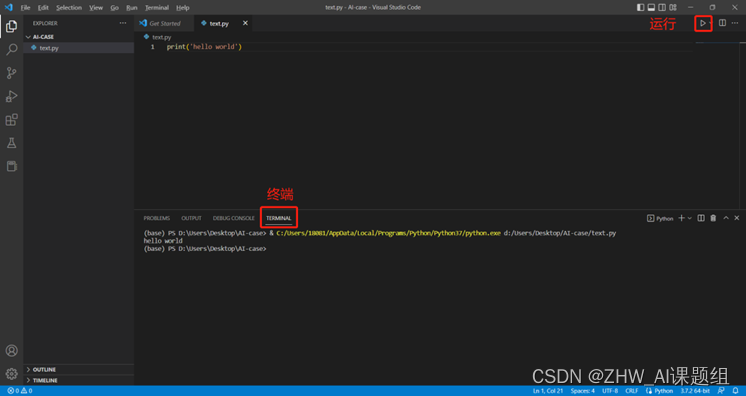This screenshot has width=746, height=396.
Task: Change CRLF end of line sequence
Action: point(631,391)
